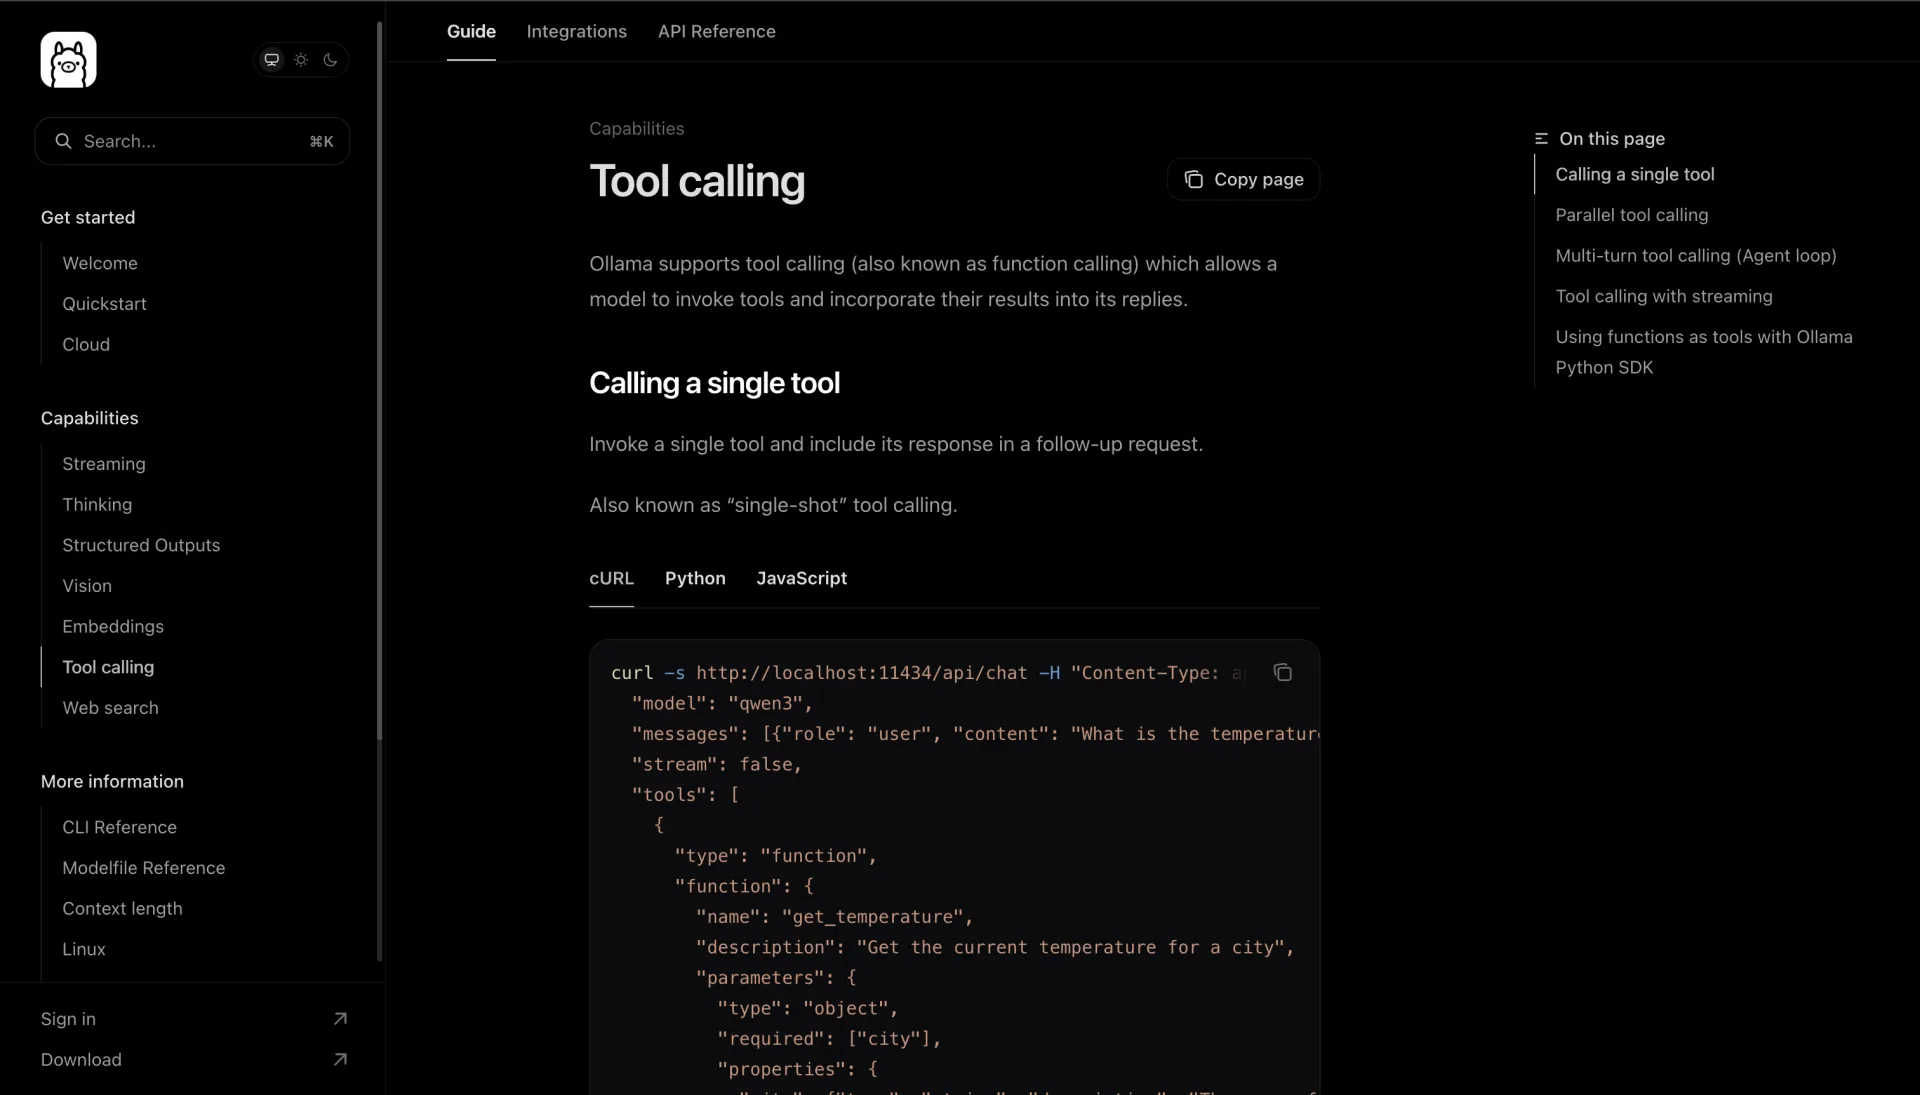Jump to Multi-turn tool calling (Agent loop)
This screenshot has width=1920, height=1095.
[1696, 256]
